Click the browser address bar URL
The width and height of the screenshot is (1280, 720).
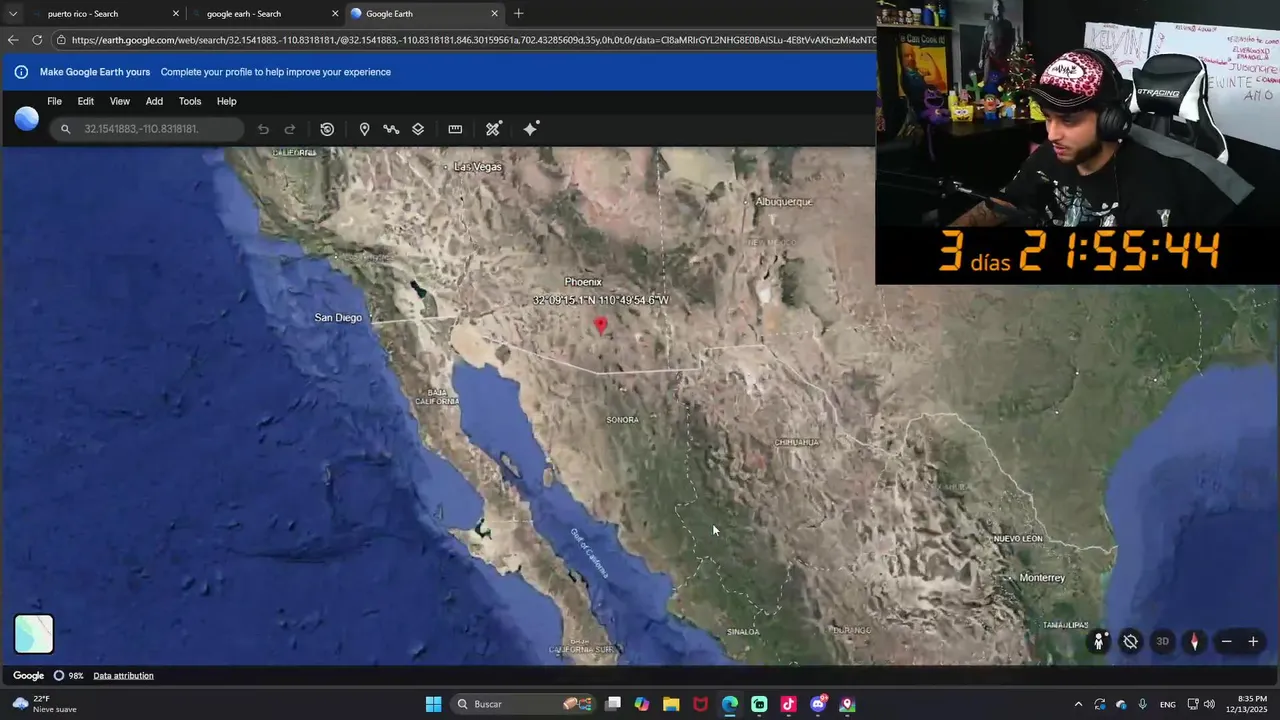pos(472,40)
